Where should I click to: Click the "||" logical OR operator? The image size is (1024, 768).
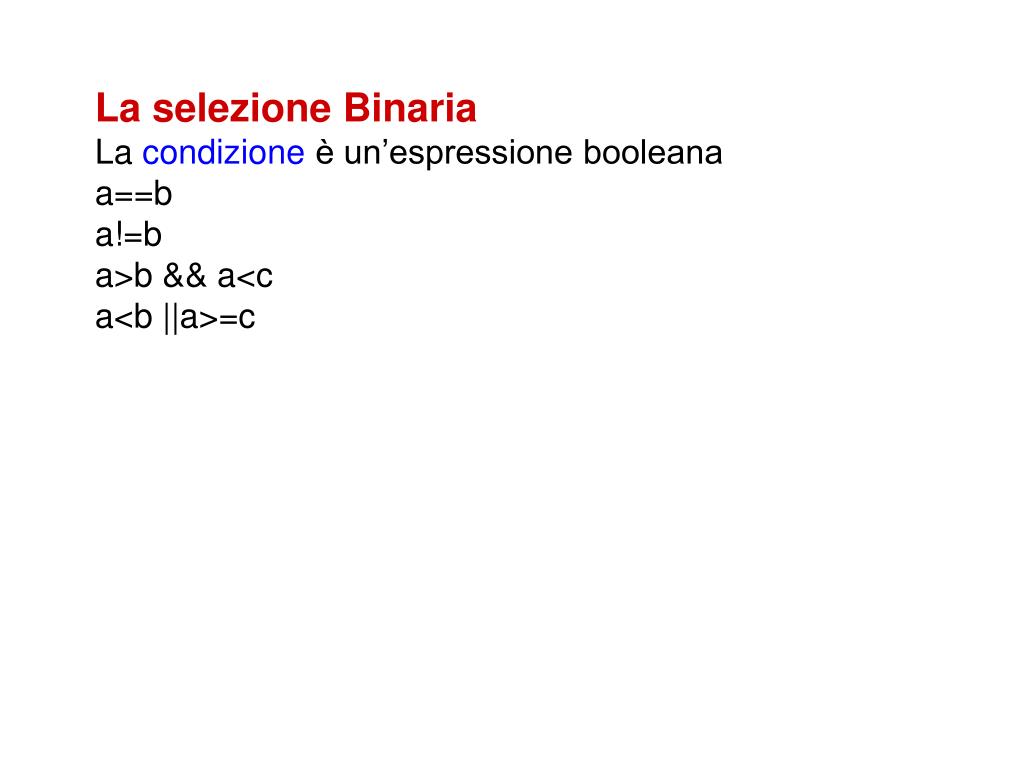pyautogui.click(x=171, y=318)
